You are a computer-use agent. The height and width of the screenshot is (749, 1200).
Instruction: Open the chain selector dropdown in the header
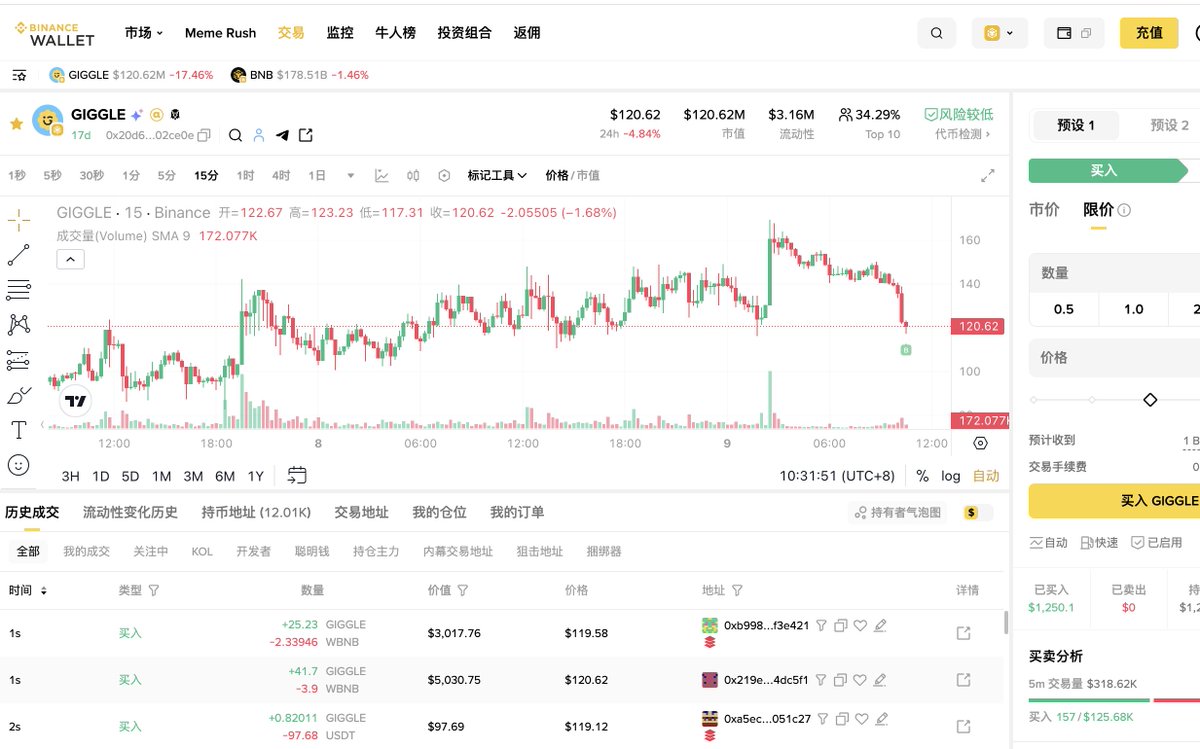click(999, 33)
